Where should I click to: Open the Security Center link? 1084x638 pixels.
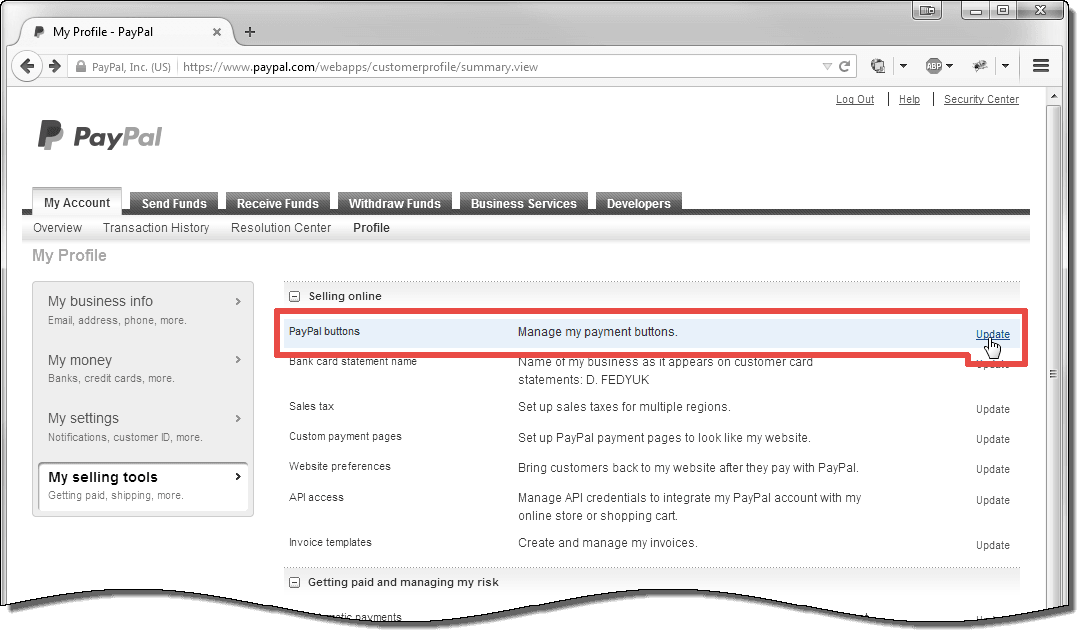coord(982,100)
